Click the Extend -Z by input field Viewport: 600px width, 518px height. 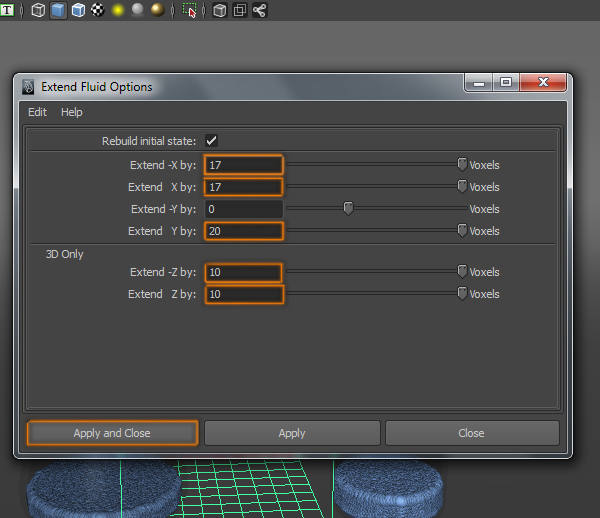pyautogui.click(x=244, y=272)
